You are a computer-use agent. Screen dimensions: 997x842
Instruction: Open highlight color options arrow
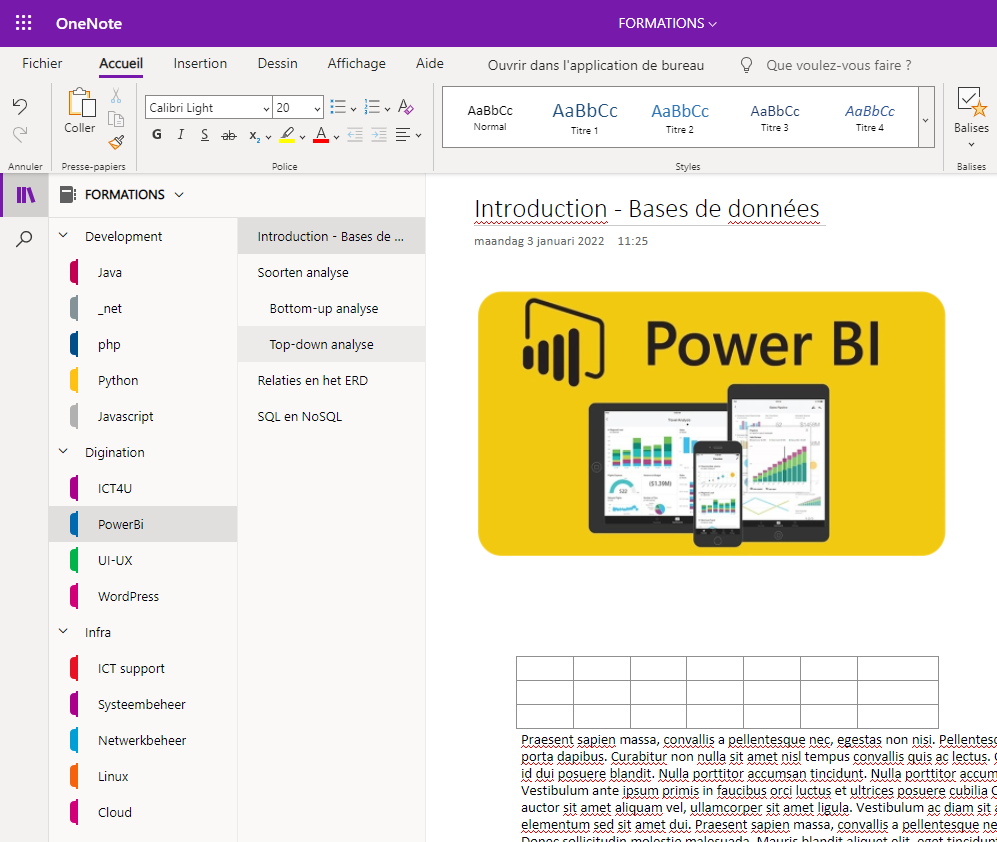[x=303, y=137]
